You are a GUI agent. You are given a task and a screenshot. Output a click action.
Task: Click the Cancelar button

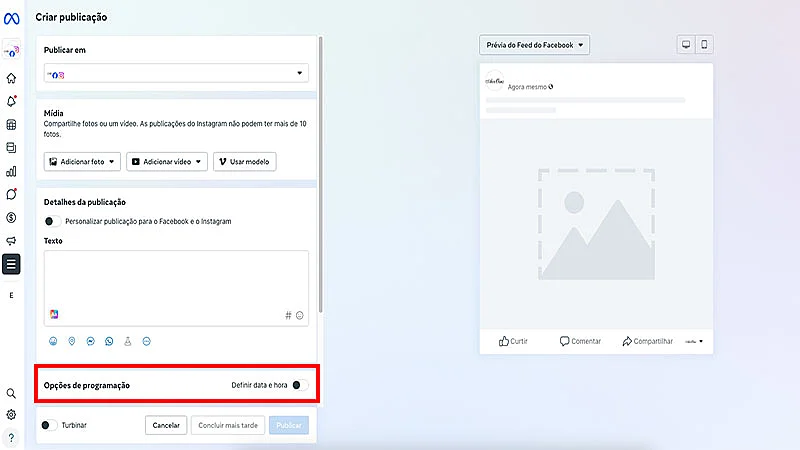click(166, 425)
